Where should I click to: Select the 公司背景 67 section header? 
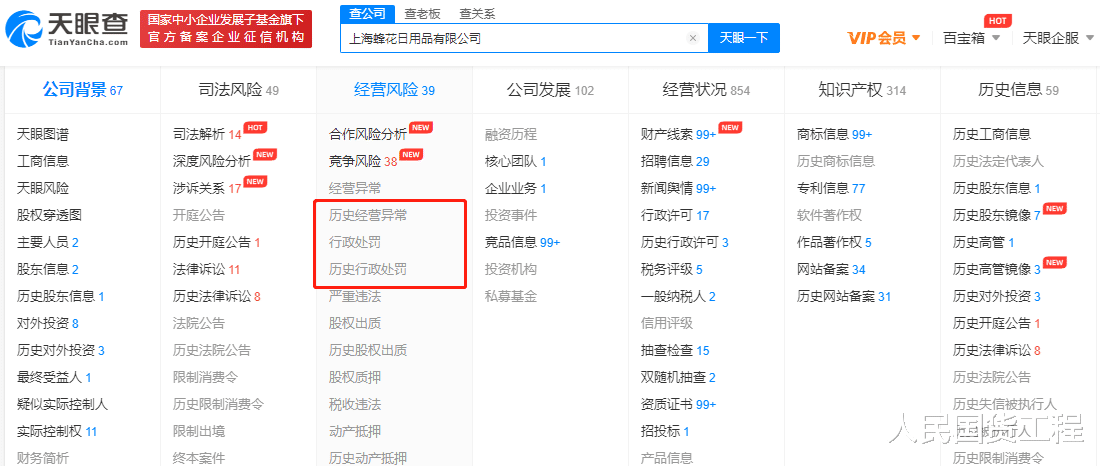pyautogui.click(x=82, y=90)
